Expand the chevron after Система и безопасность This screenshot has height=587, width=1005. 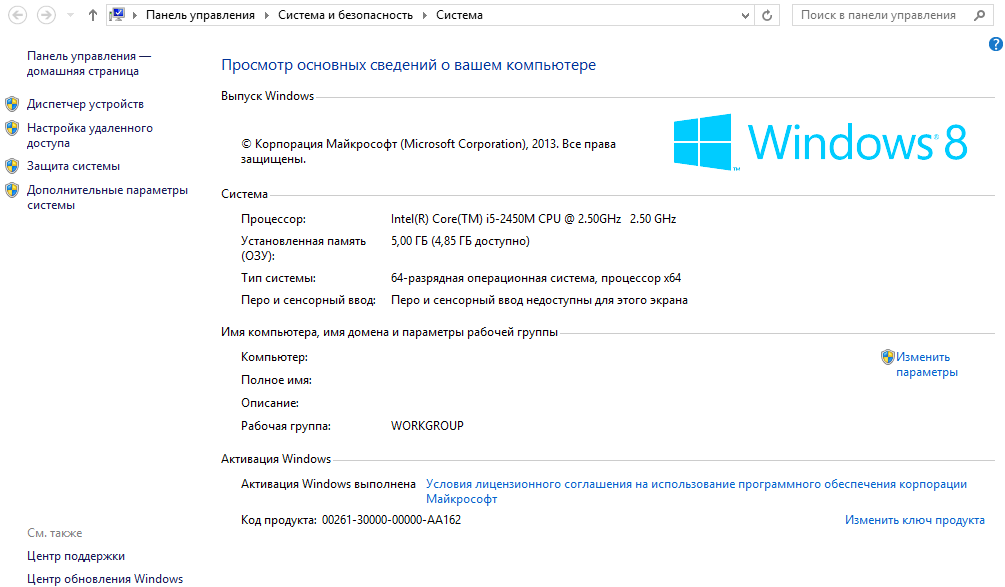click(424, 15)
